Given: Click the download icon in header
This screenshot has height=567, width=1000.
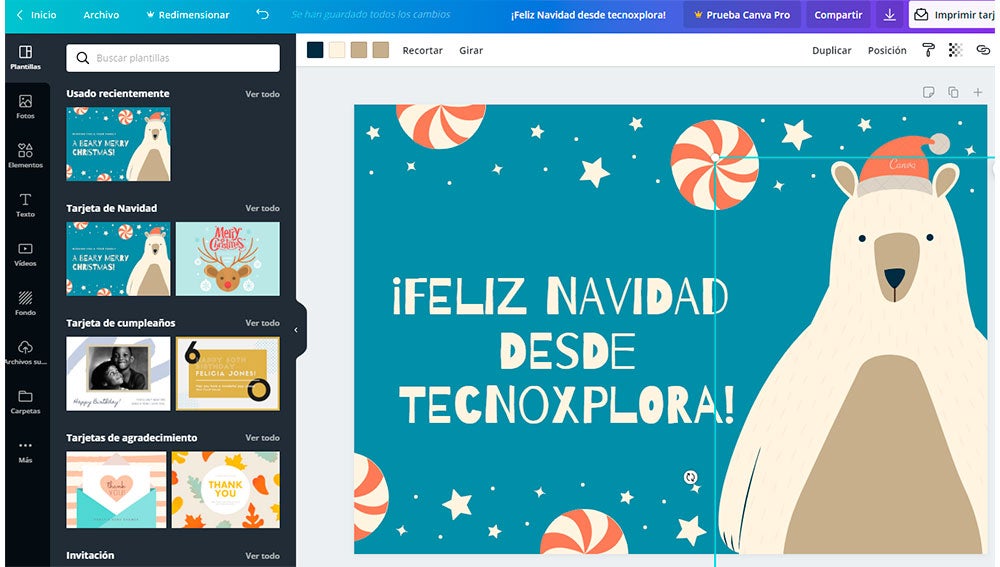Looking at the screenshot, I should [889, 15].
